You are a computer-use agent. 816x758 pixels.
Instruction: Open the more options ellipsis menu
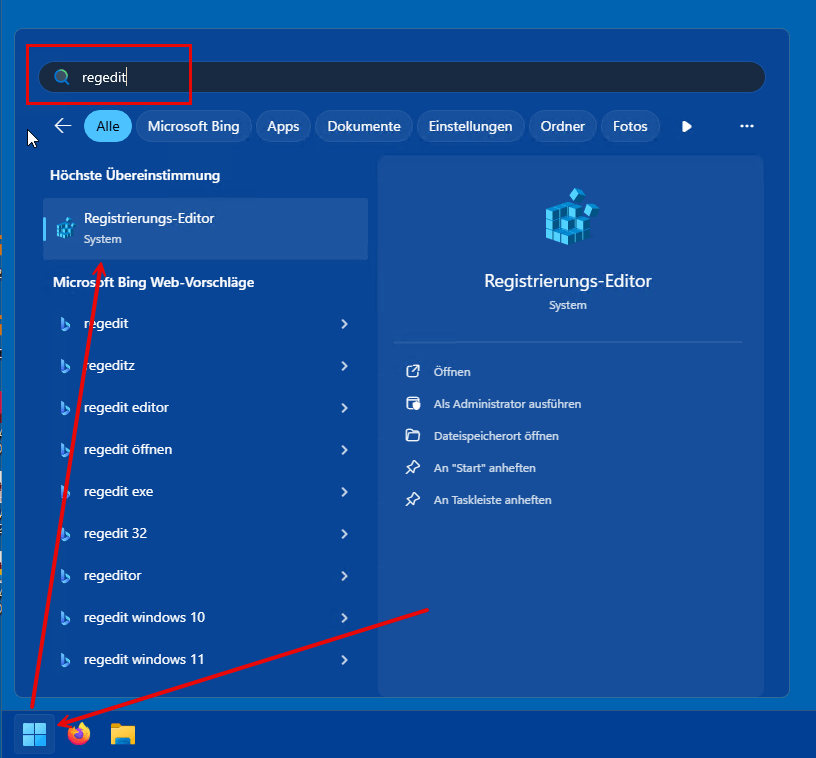point(747,126)
